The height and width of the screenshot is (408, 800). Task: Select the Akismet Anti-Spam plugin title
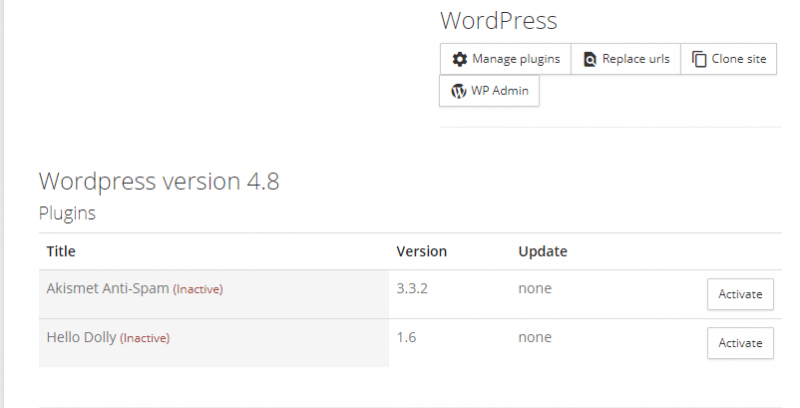coord(108,289)
